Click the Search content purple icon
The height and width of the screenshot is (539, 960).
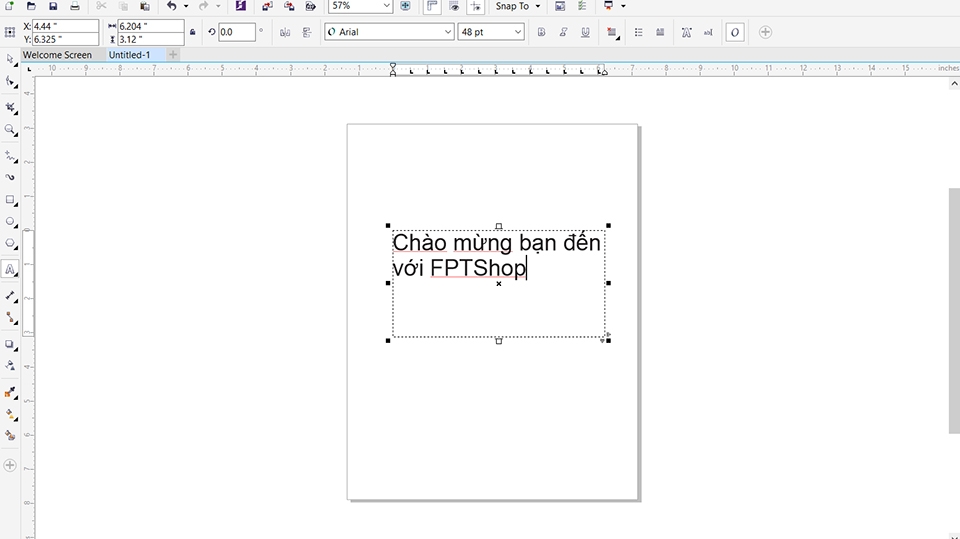click(x=241, y=6)
